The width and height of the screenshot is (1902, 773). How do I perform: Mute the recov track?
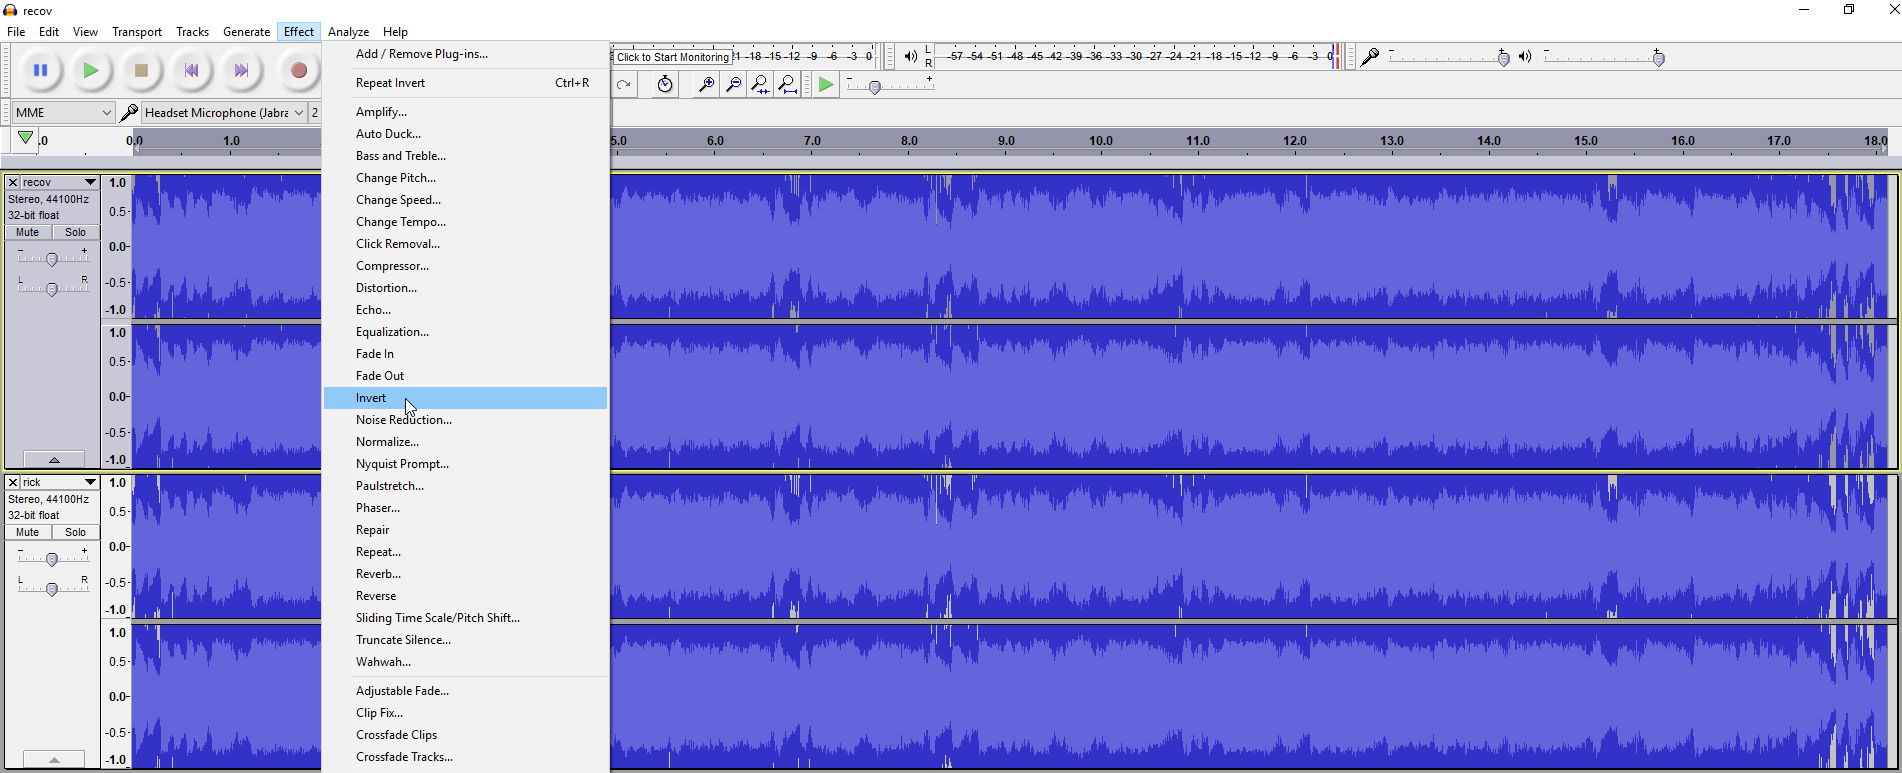pos(28,232)
